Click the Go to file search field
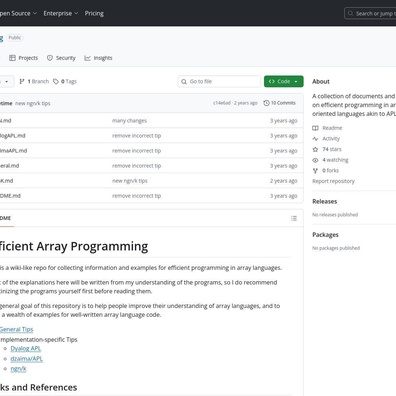Screen dimensions: 396x396 (x=219, y=81)
